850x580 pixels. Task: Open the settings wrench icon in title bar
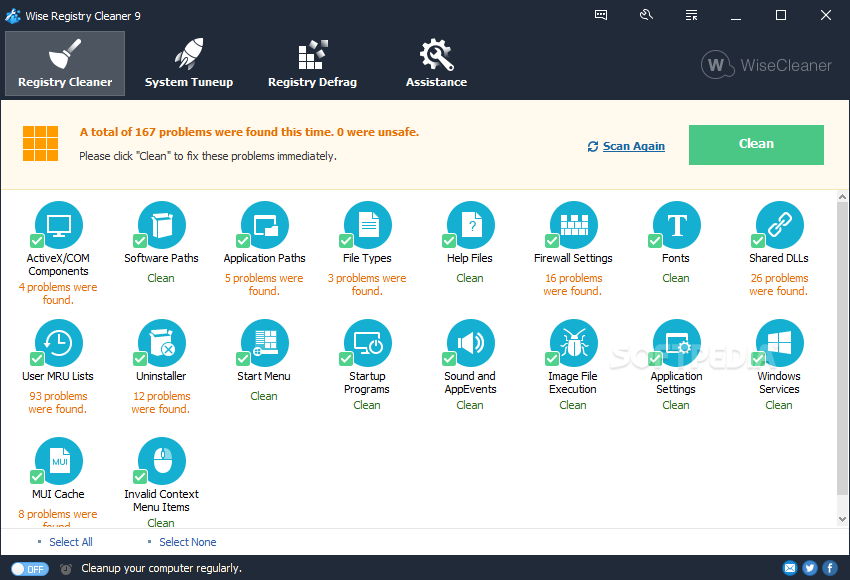coord(646,15)
